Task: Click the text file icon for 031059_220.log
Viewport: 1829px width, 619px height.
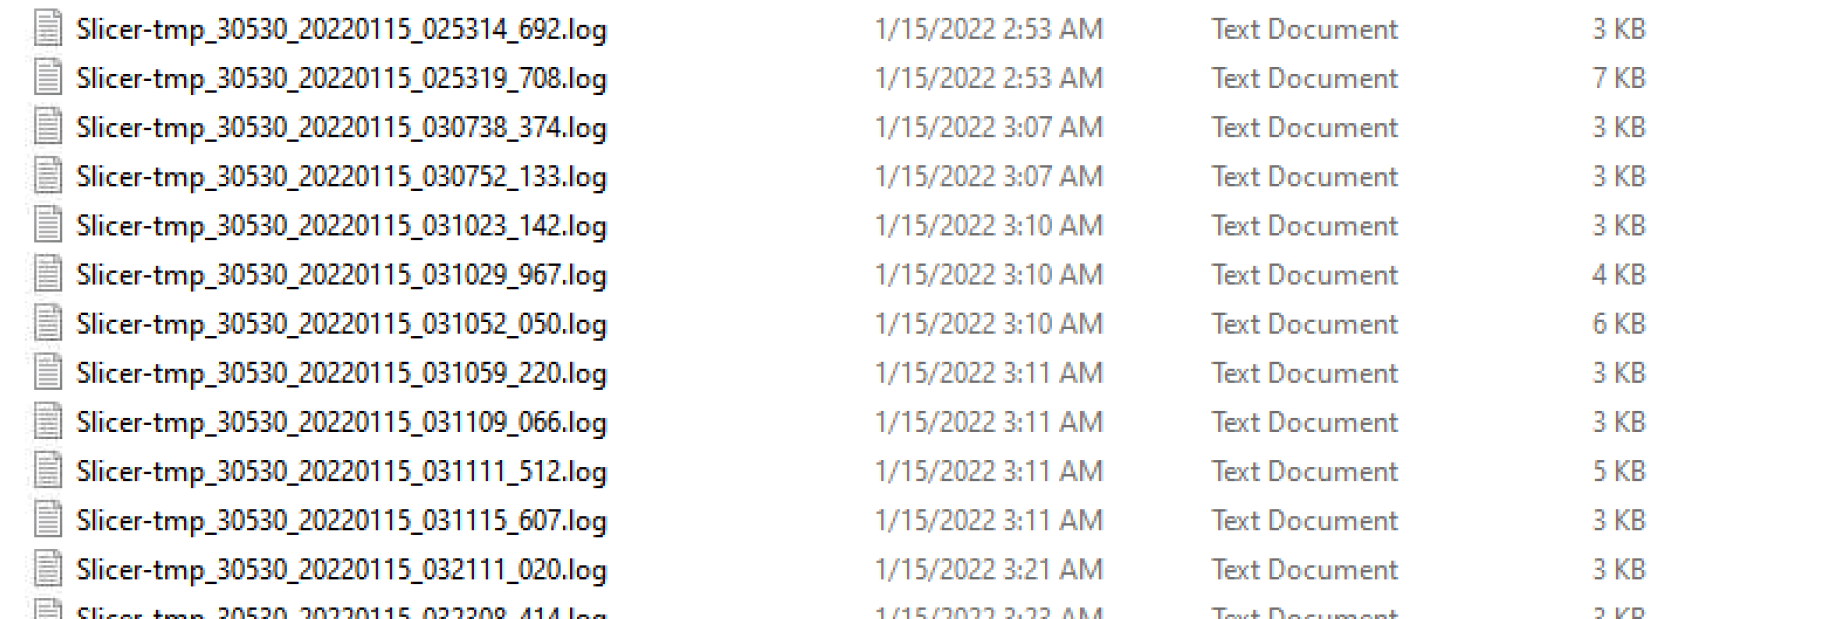Action: coord(48,371)
